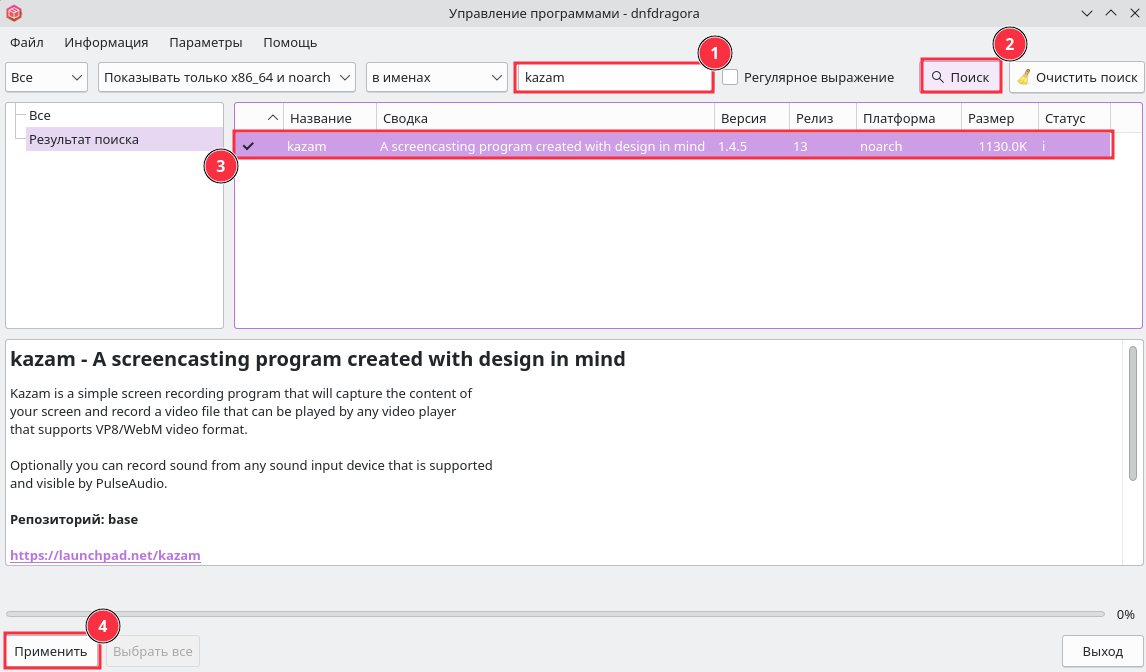Open the Файл menu
Image resolution: width=1146 pixels, height=672 pixels.
click(27, 42)
